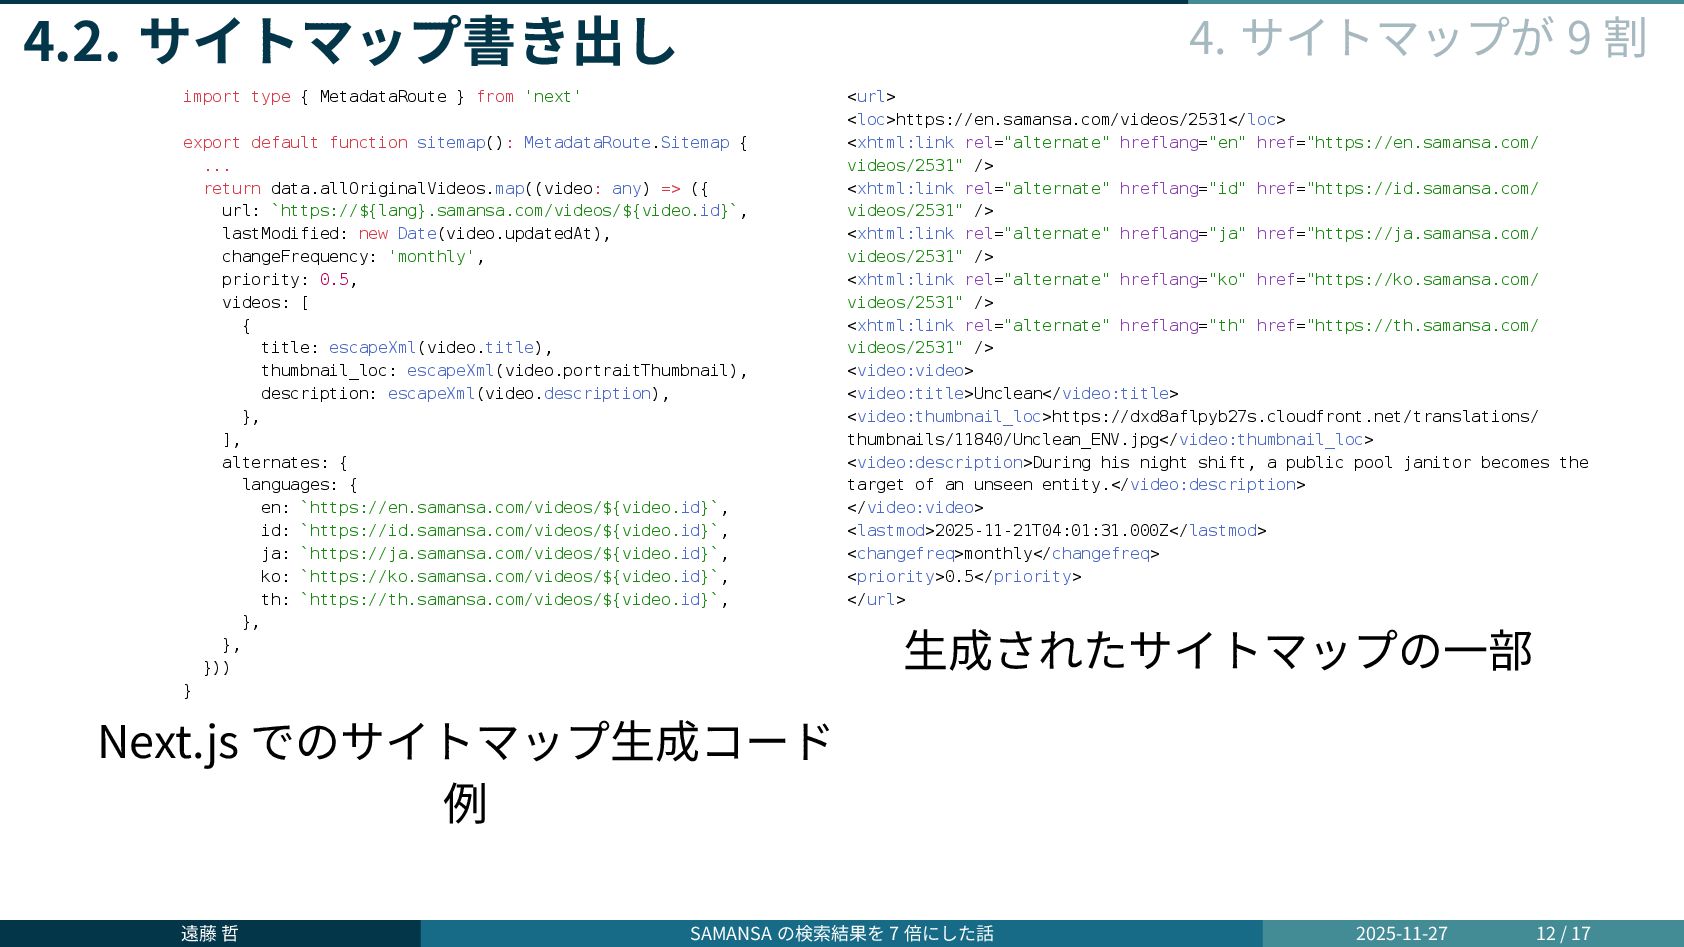Click the "en:" language URL code line

[495, 507]
